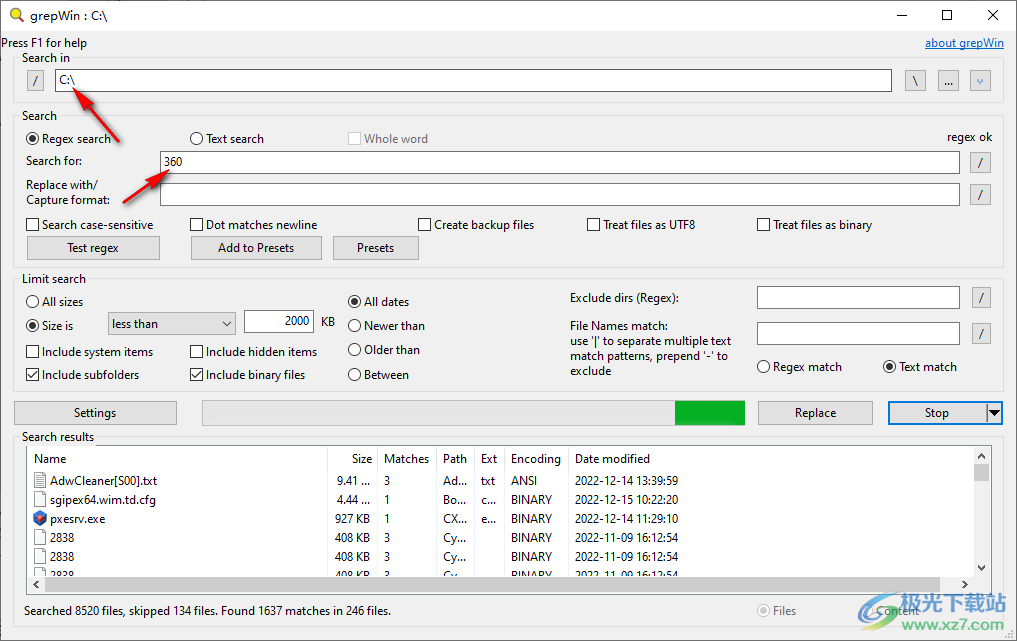The height and width of the screenshot is (641, 1017).
Task: Select Newer than date option
Action: 386,326
